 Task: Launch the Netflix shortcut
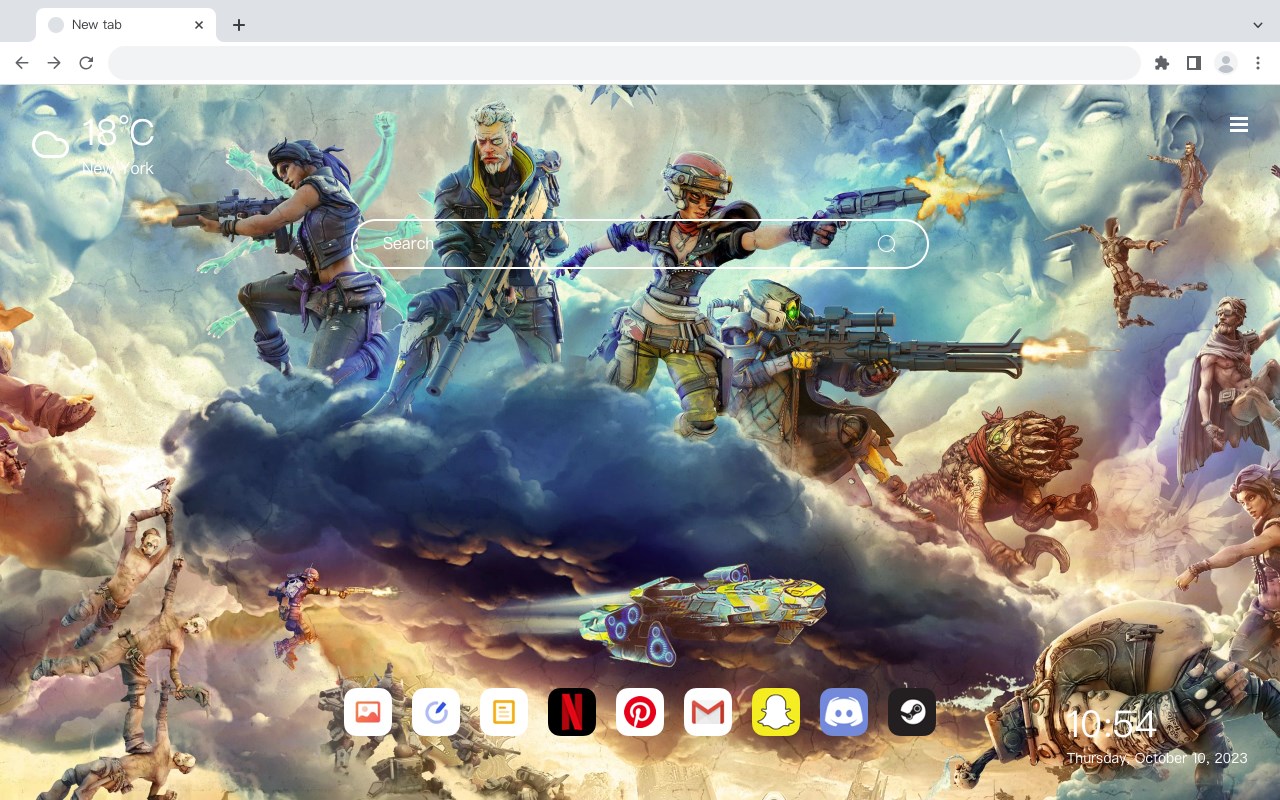572,712
